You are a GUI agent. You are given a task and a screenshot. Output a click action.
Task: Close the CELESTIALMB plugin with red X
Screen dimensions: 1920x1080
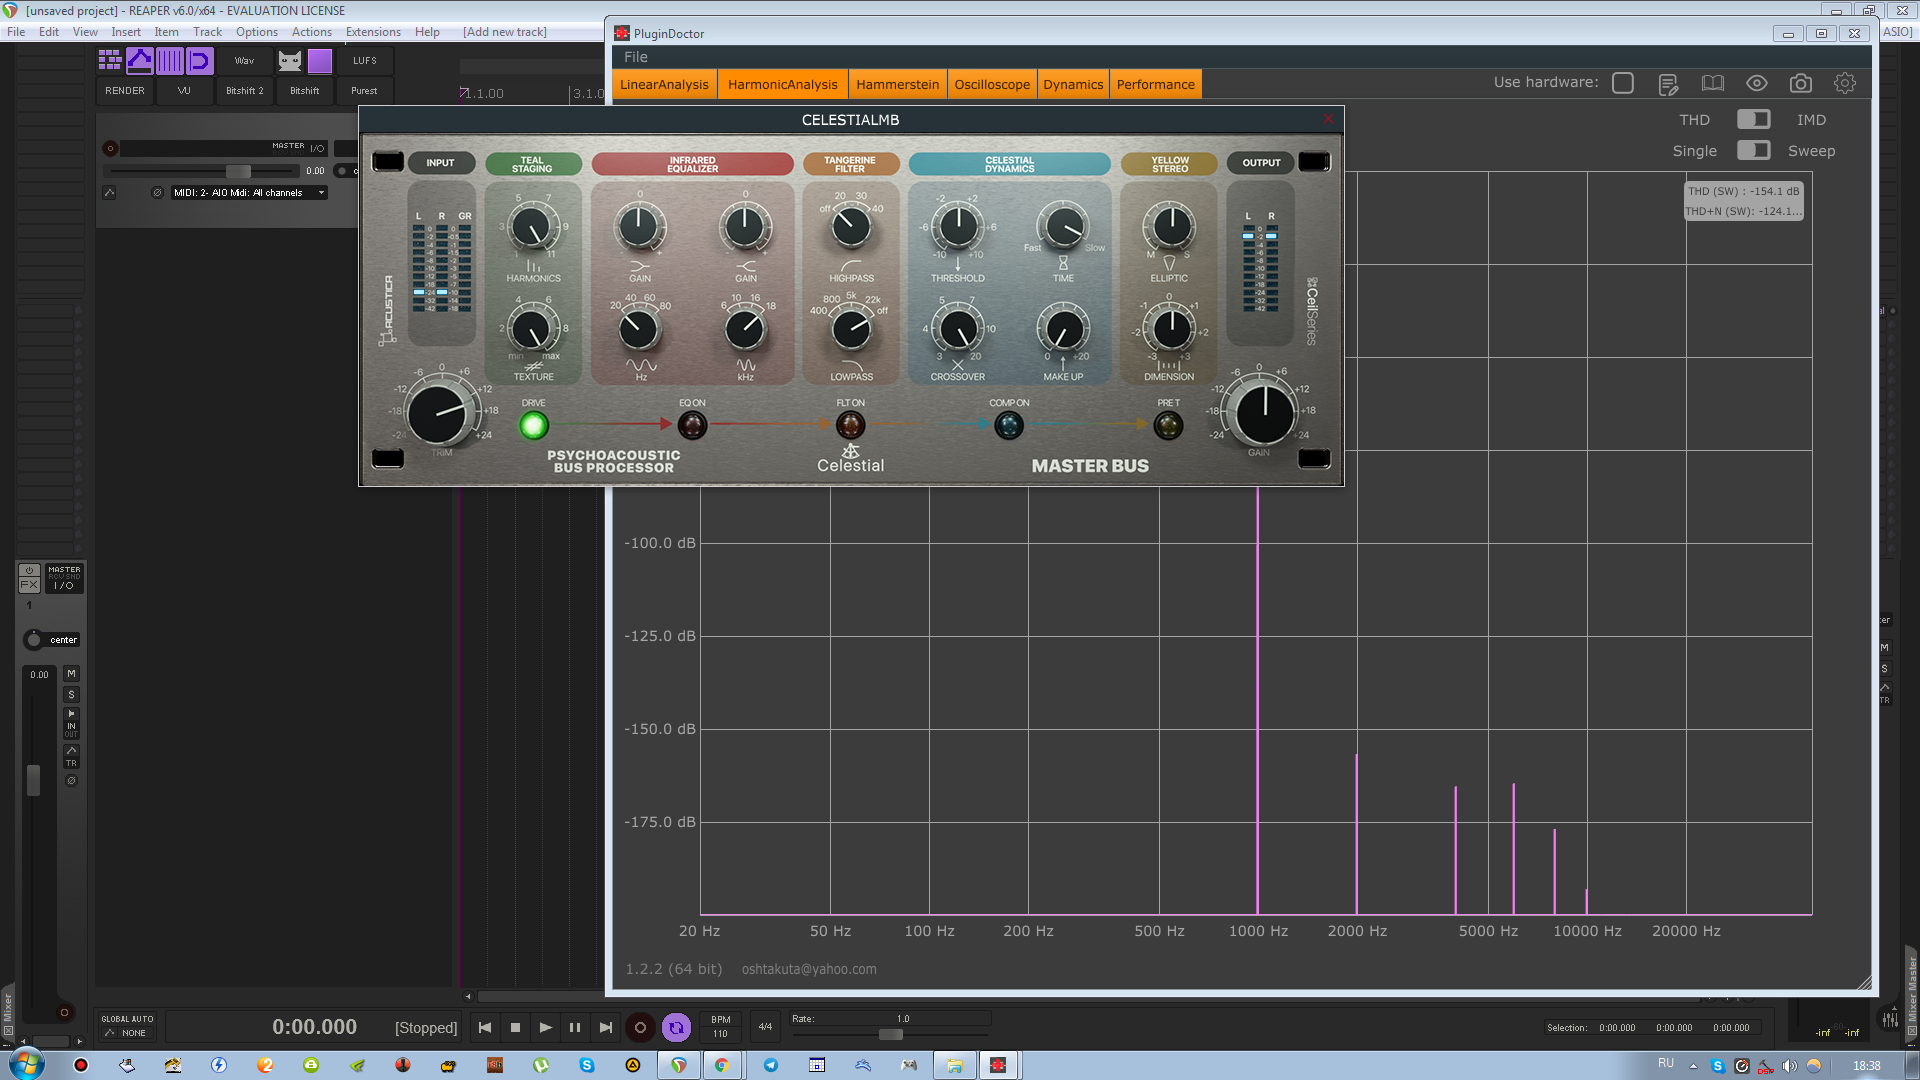pyautogui.click(x=1328, y=119)
